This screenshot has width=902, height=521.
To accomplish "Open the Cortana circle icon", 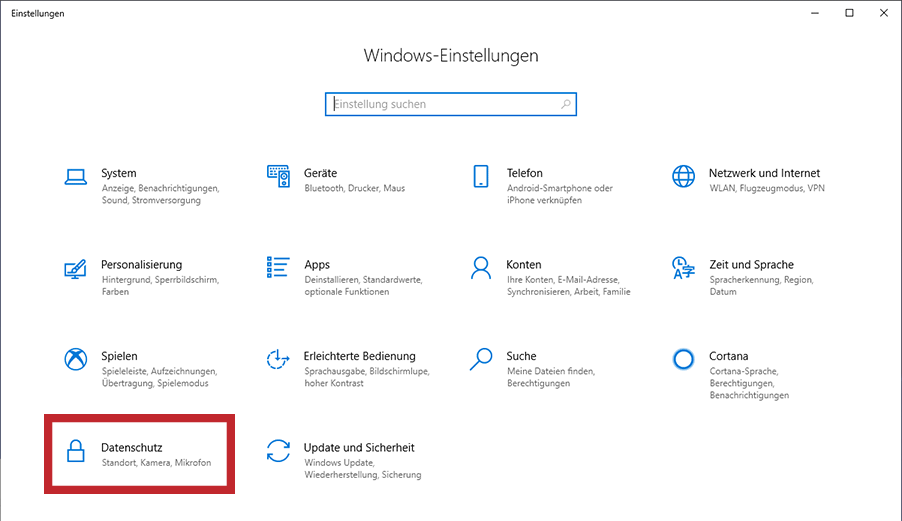I will pyautogui.click(x=683, y=359).
